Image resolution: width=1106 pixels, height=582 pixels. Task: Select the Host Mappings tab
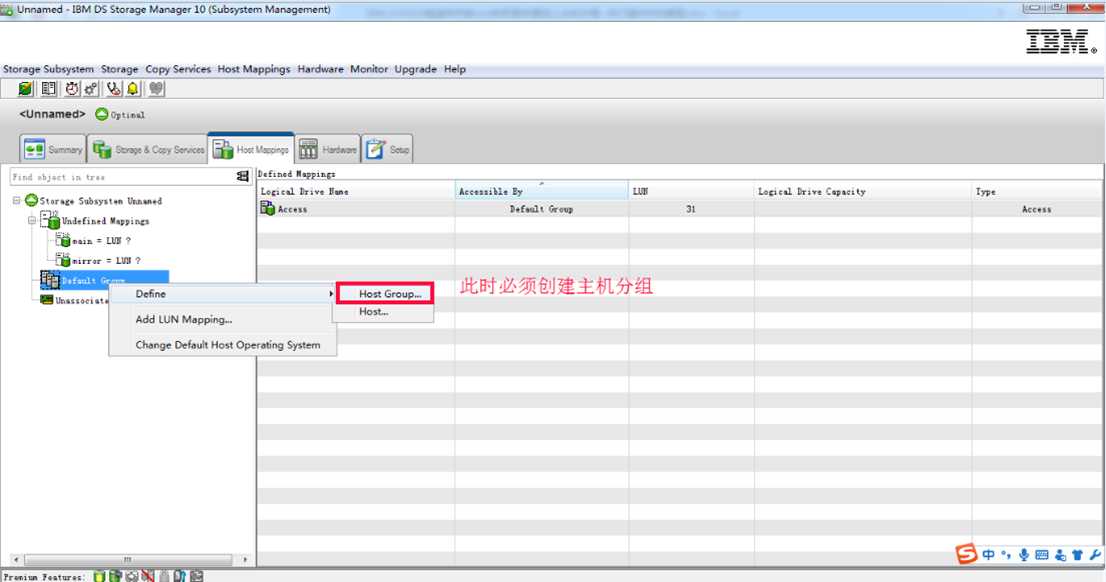251,150
